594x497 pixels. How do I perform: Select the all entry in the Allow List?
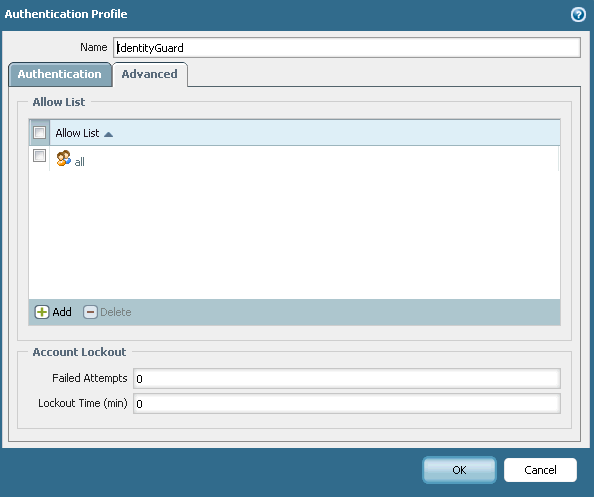[80, 162]
